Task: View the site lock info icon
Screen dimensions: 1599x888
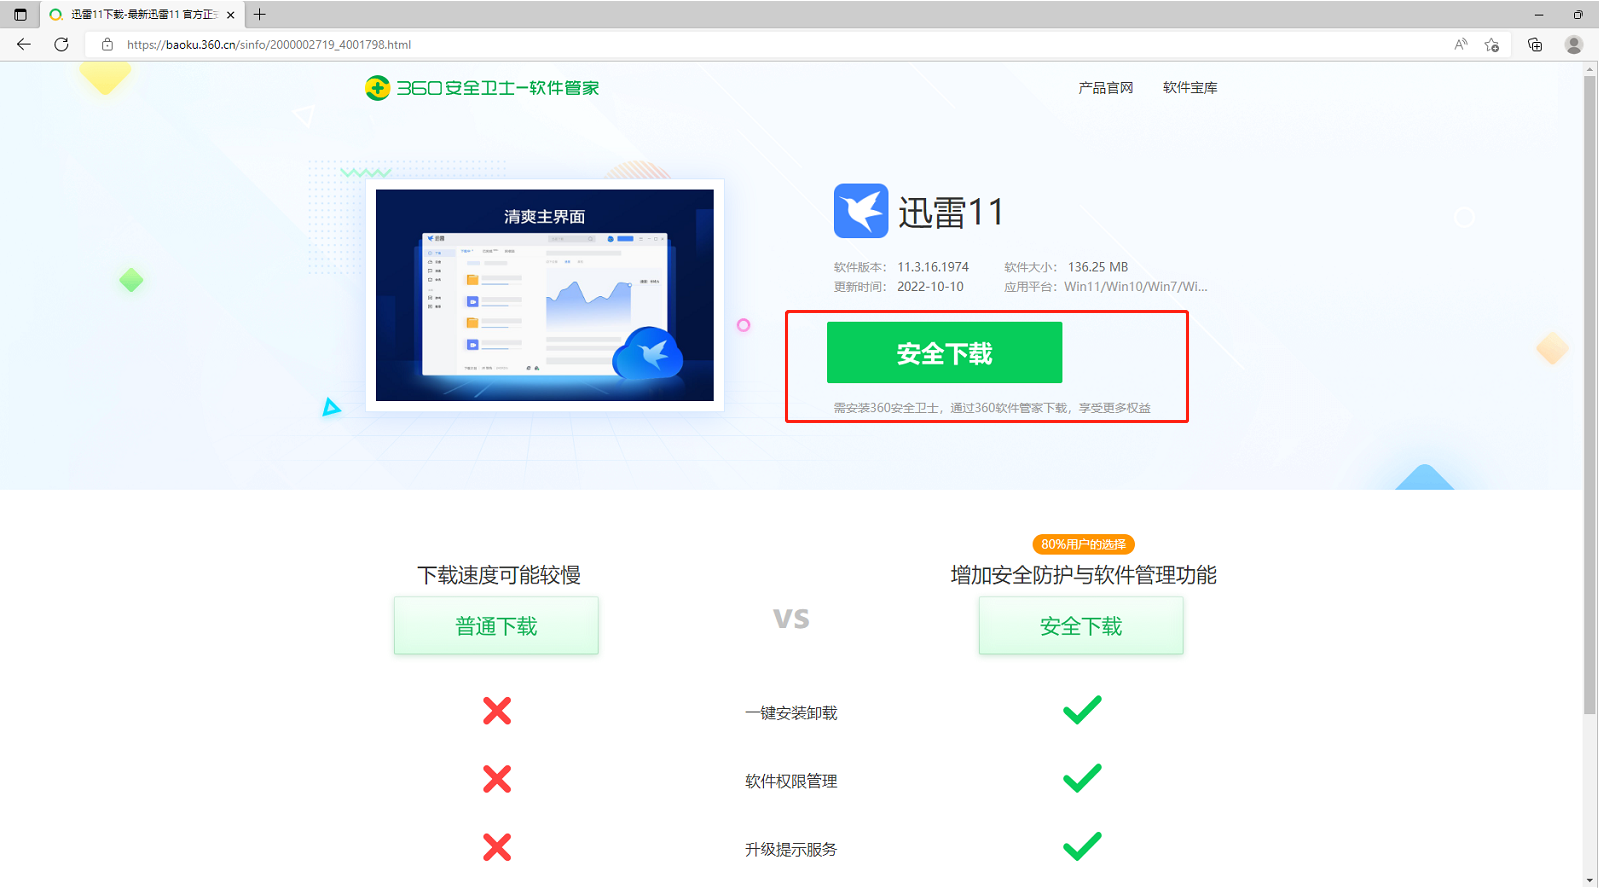Action: (x=107, y=44)
